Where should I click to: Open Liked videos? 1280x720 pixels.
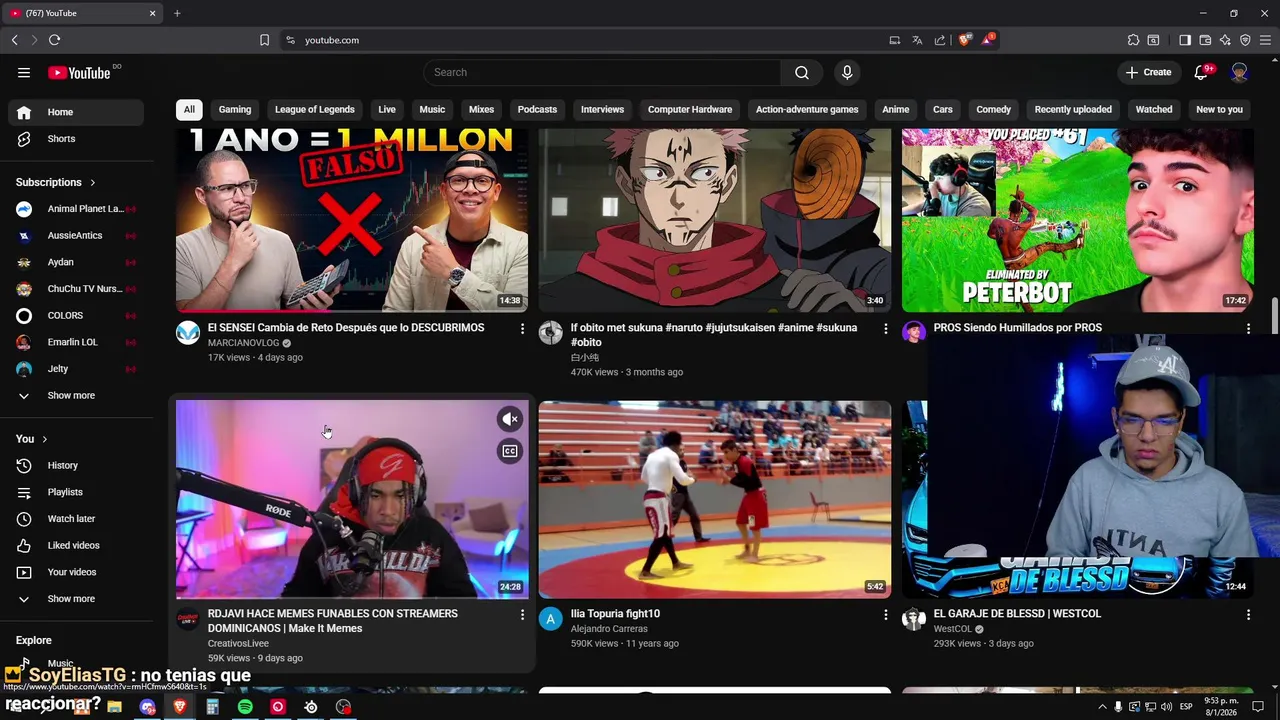[x=76, y=545]
